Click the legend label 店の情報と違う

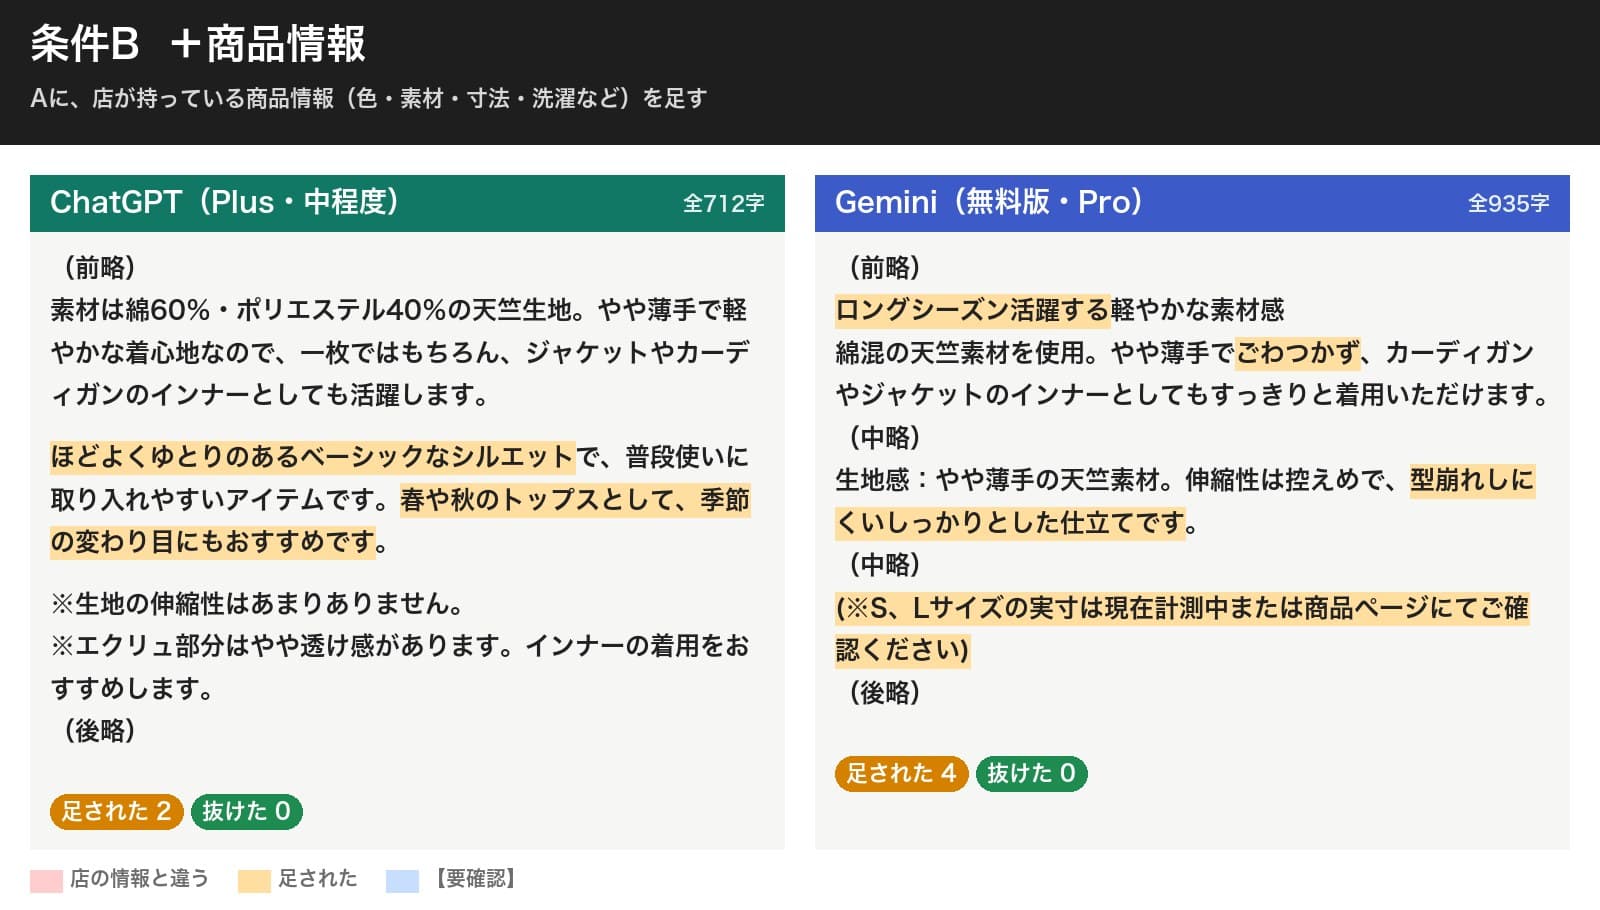click(139, 878)
